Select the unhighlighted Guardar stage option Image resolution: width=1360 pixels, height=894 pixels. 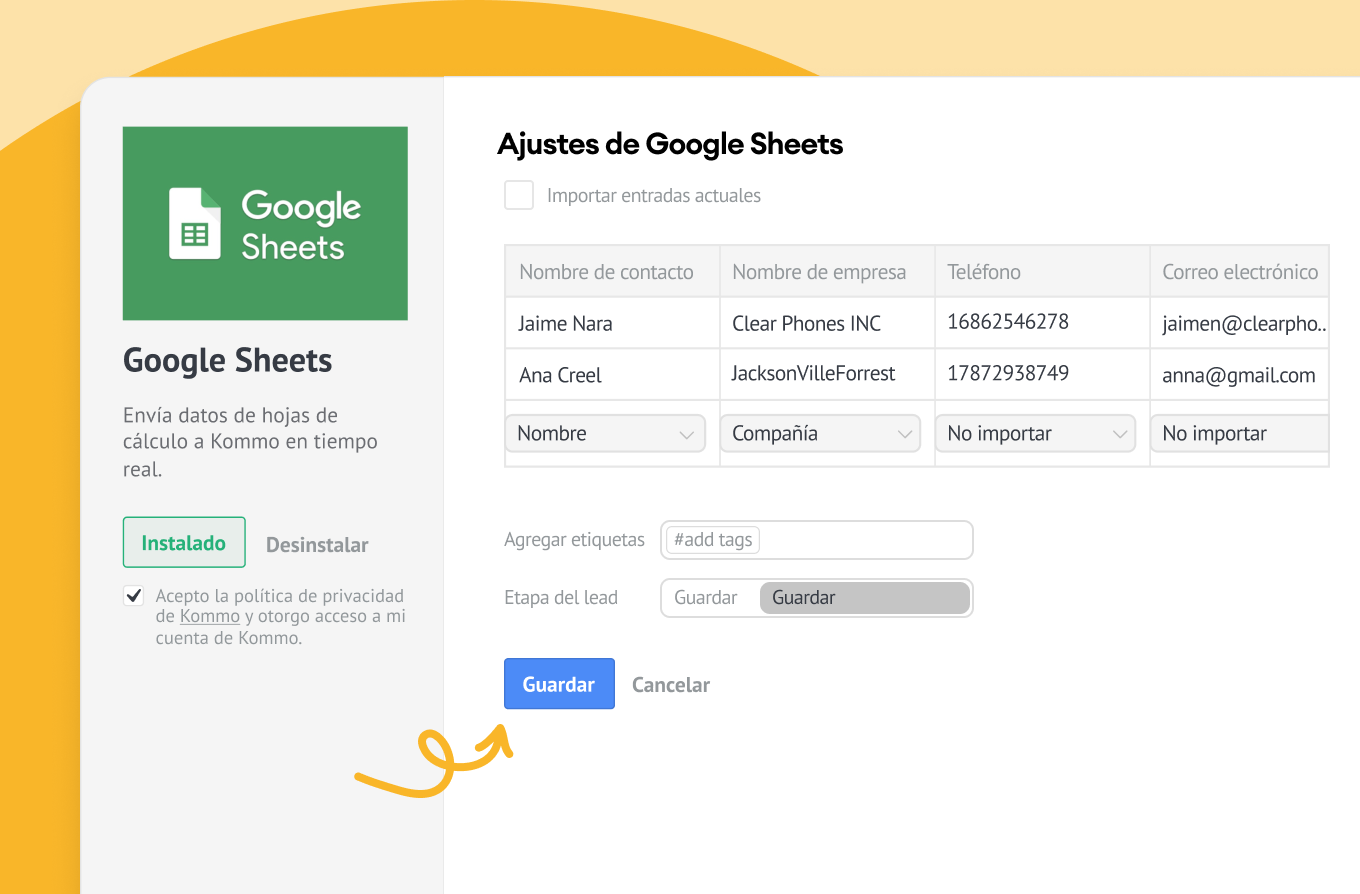coord(706,598)
